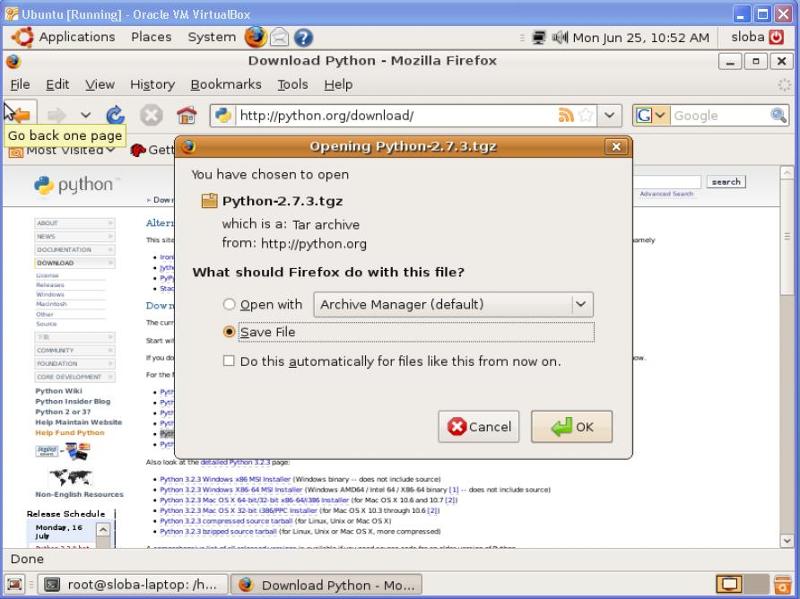Open the Applications menu
800x599 pixels.
tap(77, 37)
